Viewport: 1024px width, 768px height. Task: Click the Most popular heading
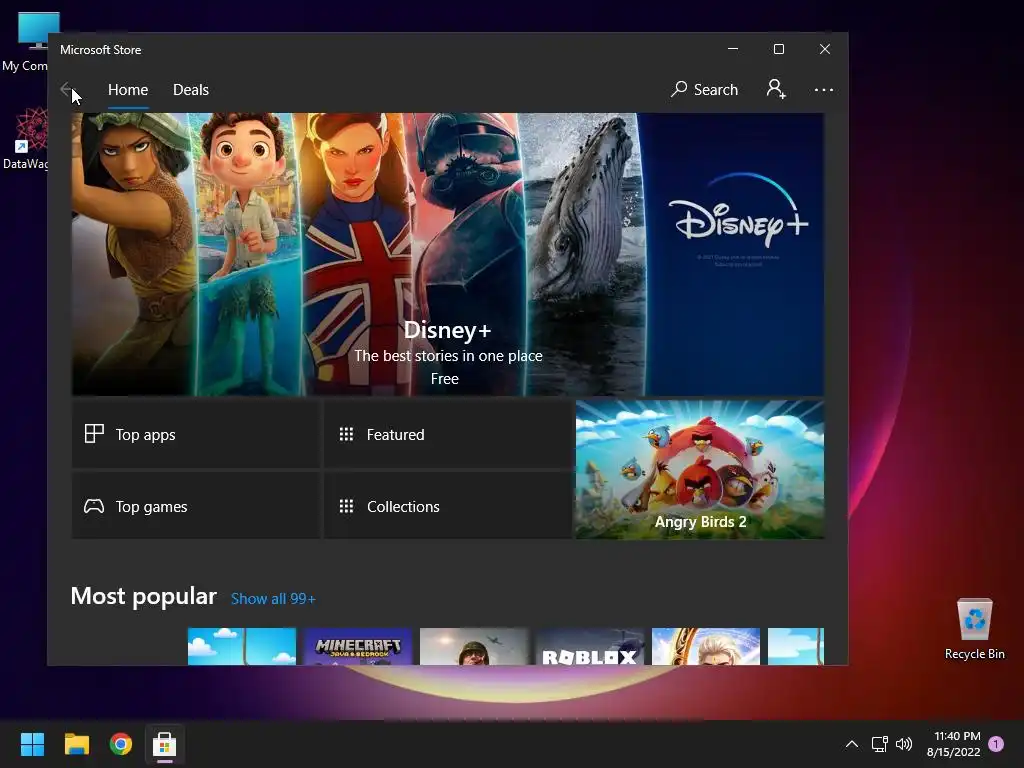tap(144, 596)
